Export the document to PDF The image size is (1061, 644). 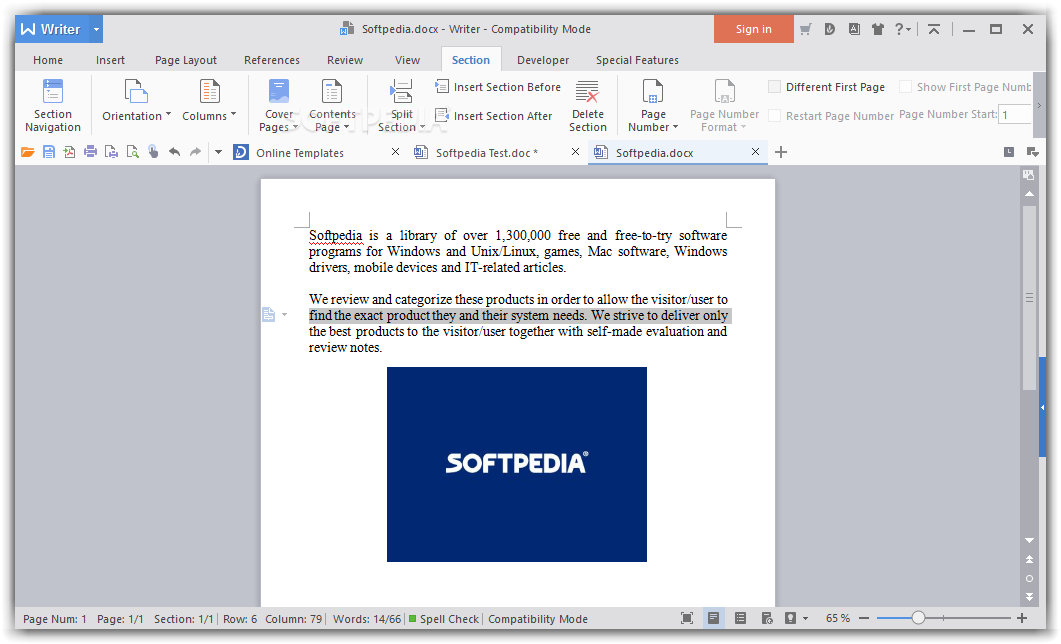(x=69, y=152)
